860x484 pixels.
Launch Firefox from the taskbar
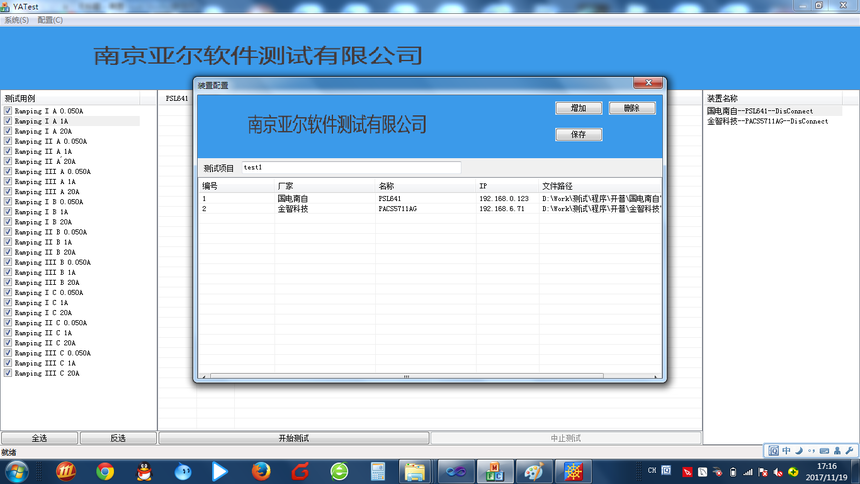click(261, 470)
